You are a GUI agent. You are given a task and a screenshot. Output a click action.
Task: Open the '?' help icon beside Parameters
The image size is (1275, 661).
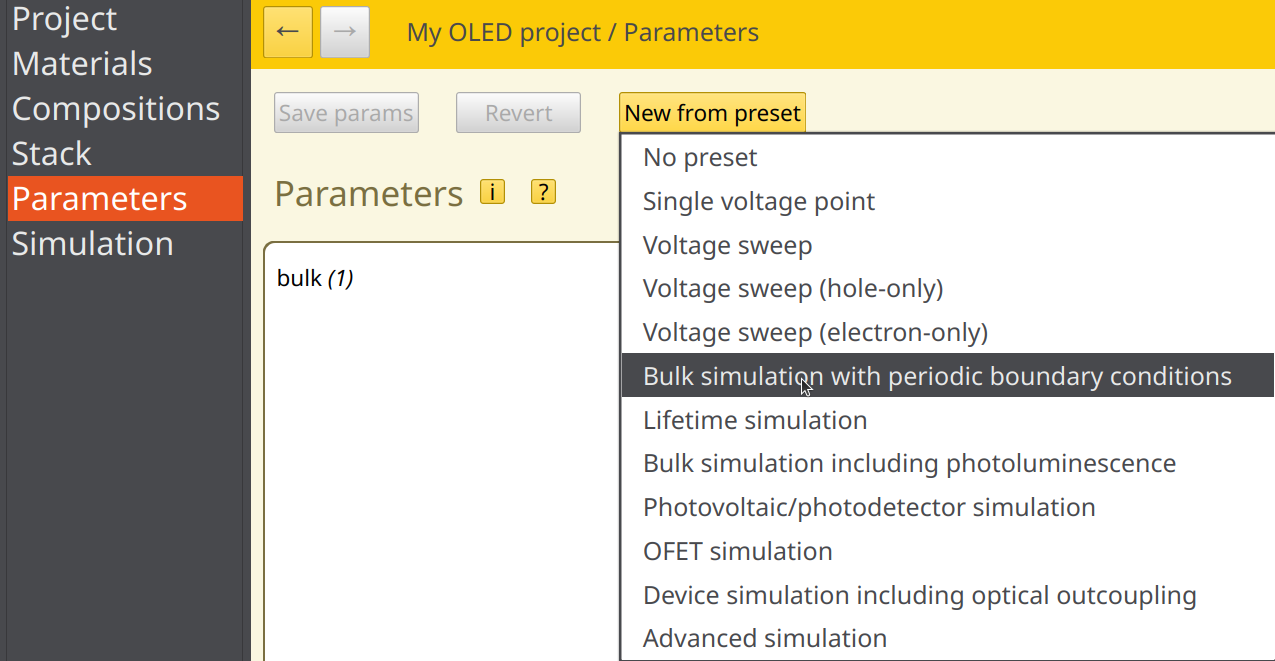pyautogui.click(x=542, y=192)
